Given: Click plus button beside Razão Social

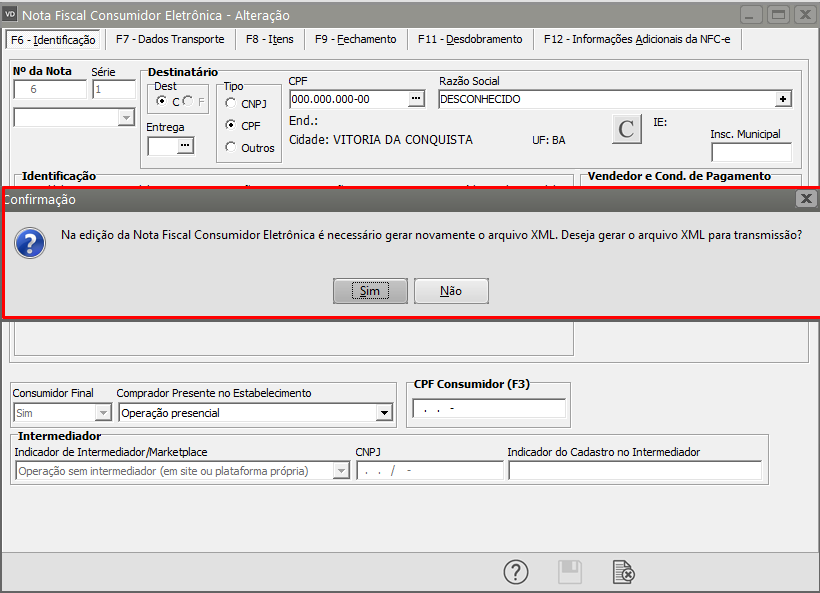Looking at the screenshot, I should [783, 99].
